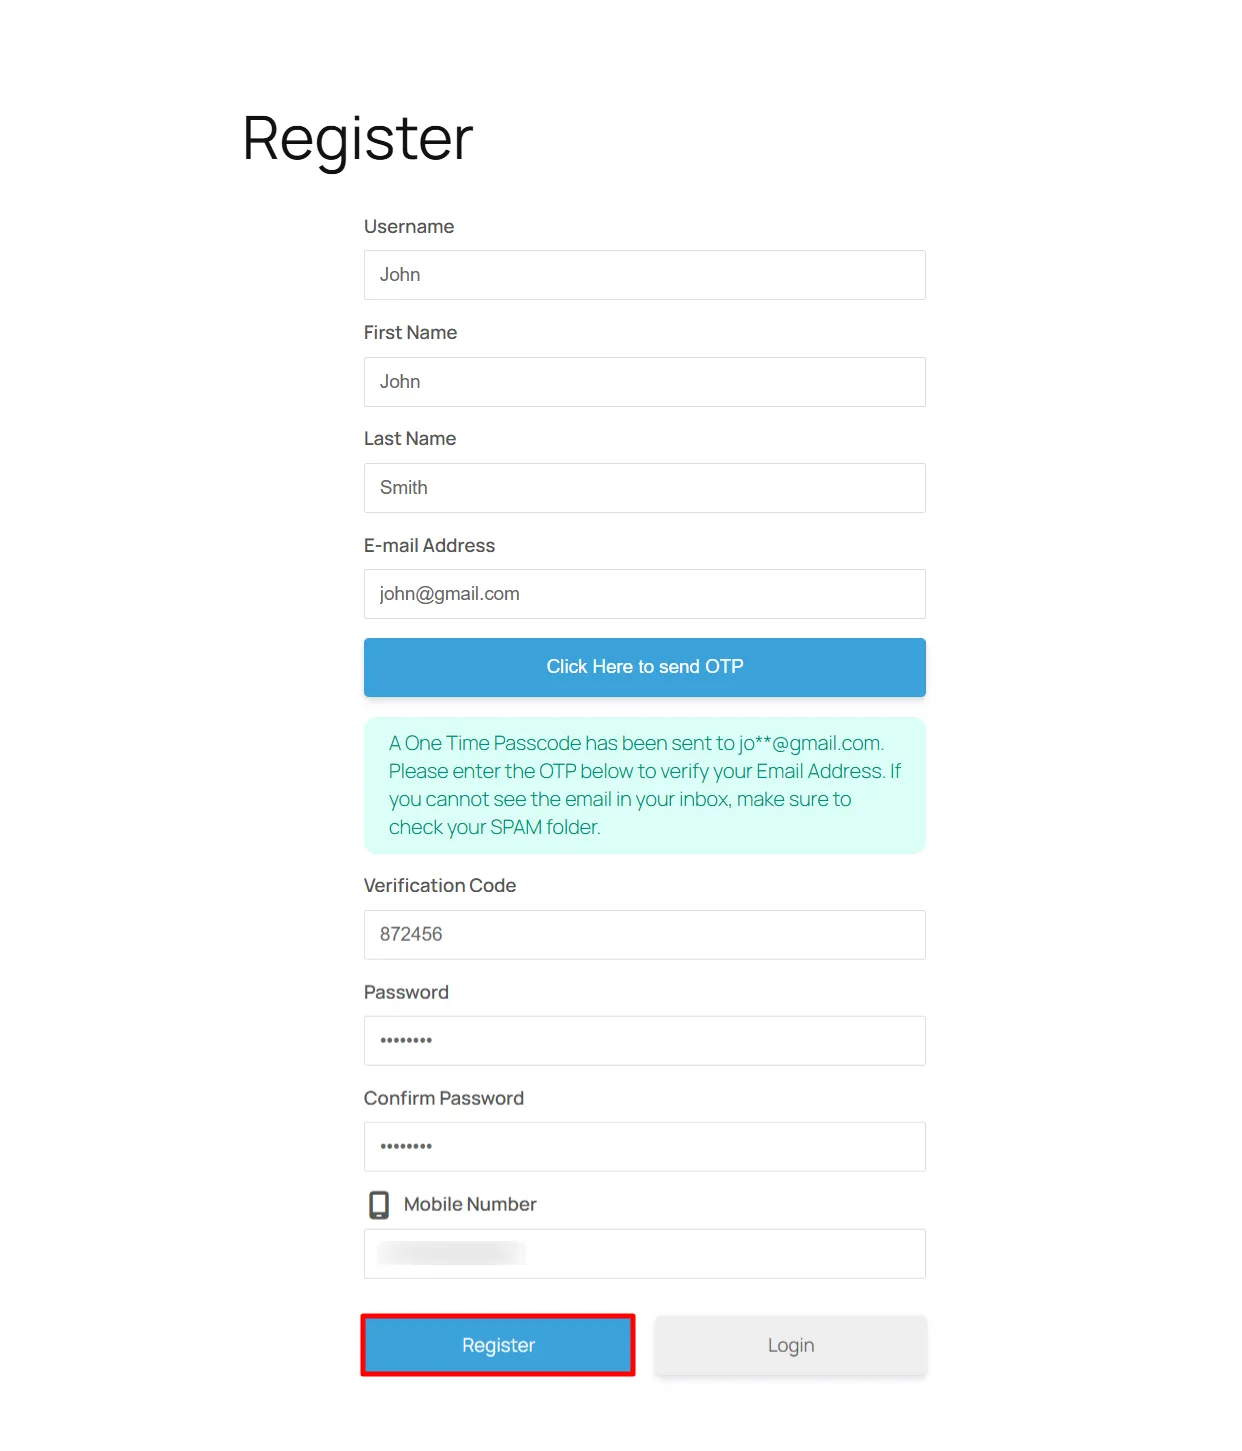Click the E-mail Address label
This screenshot has width=1242, height=1451.
[x=429, y=545]
